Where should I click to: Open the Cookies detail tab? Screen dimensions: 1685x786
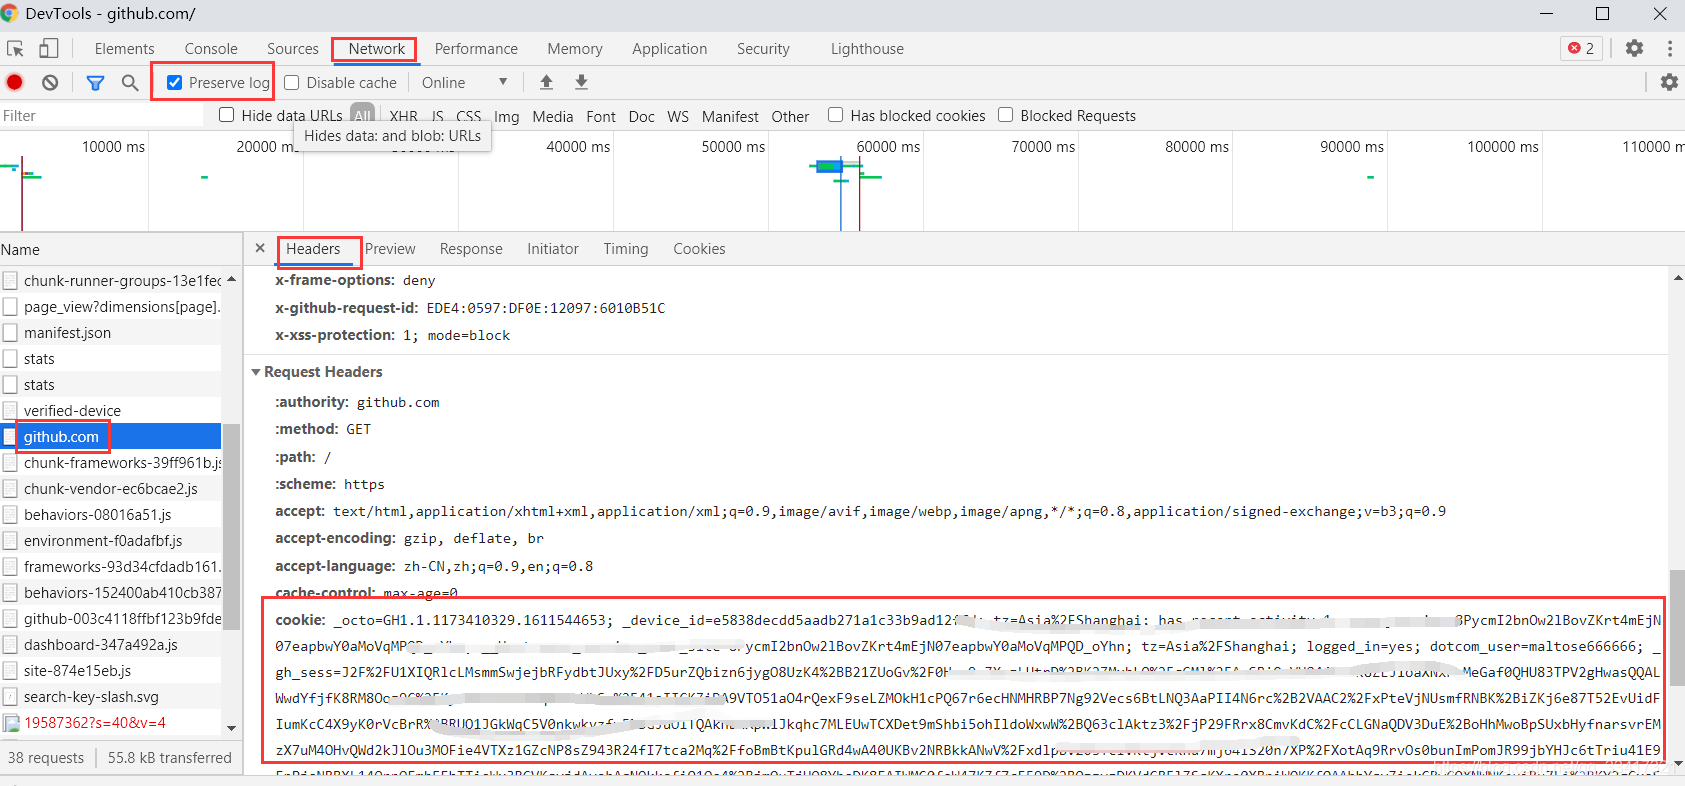tap(699, 248)
